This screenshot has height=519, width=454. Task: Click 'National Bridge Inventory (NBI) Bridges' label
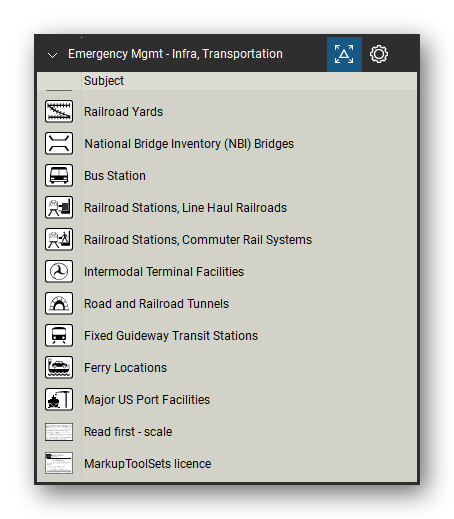click(189, 144)
